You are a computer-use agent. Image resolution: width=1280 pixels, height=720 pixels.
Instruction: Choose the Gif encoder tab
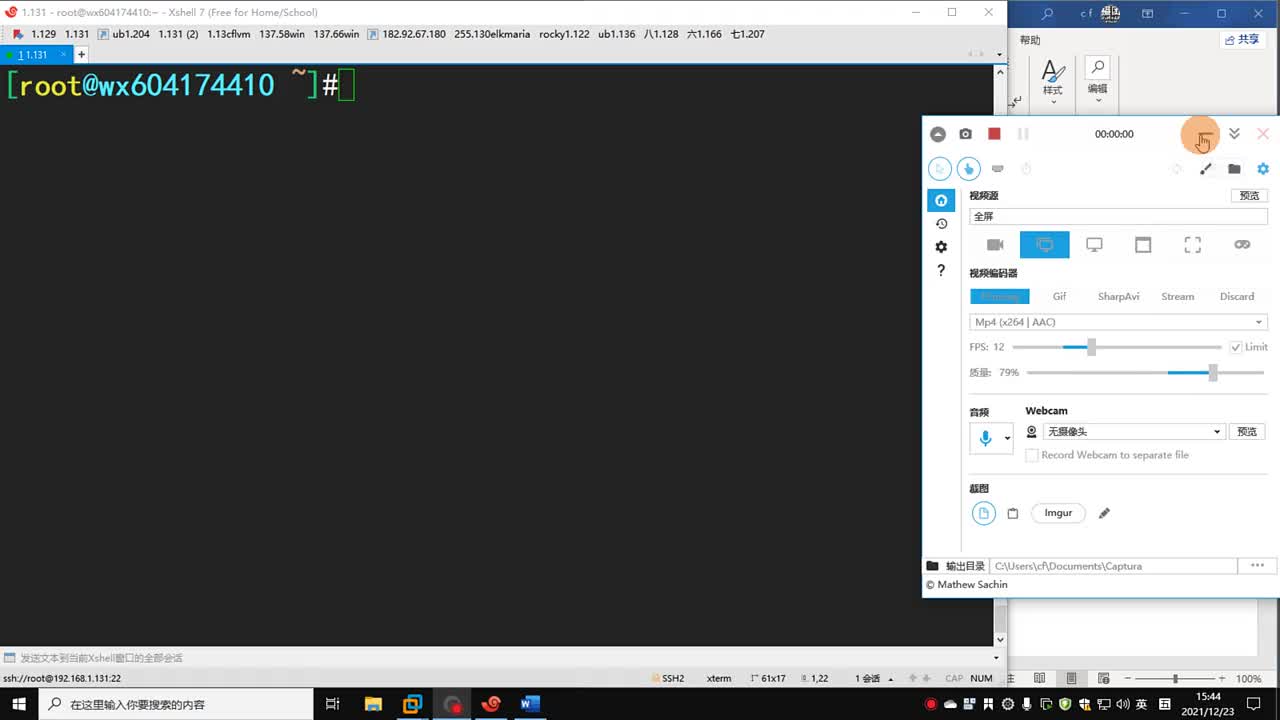pyautogui.click(x=1059, y=297)
